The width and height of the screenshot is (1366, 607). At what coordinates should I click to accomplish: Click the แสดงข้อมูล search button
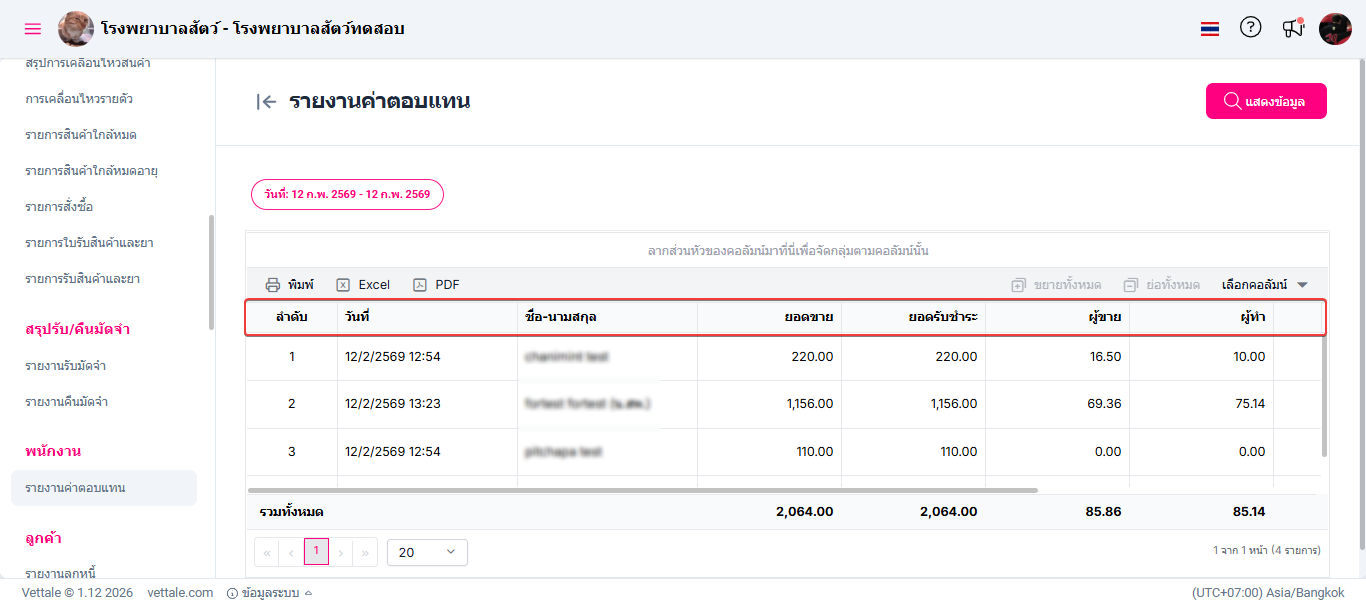1266,101
